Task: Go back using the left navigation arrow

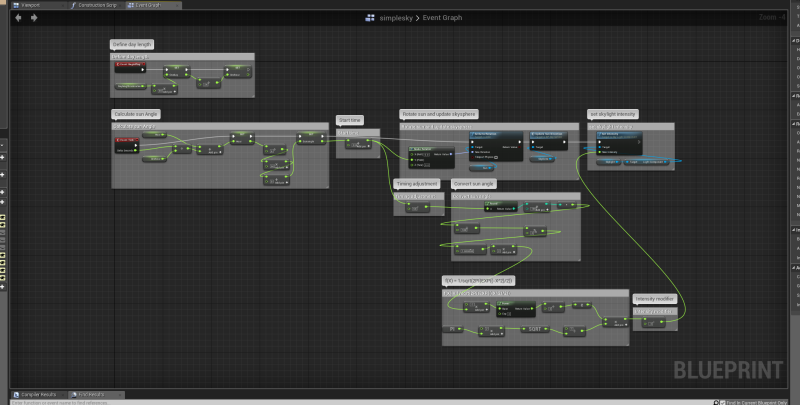Action: tap(18, 18)
